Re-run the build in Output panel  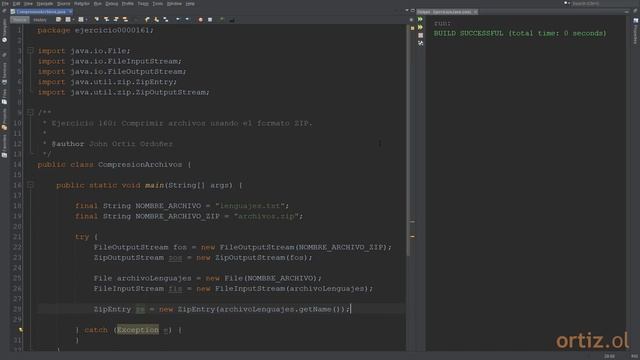click(420, 19)
